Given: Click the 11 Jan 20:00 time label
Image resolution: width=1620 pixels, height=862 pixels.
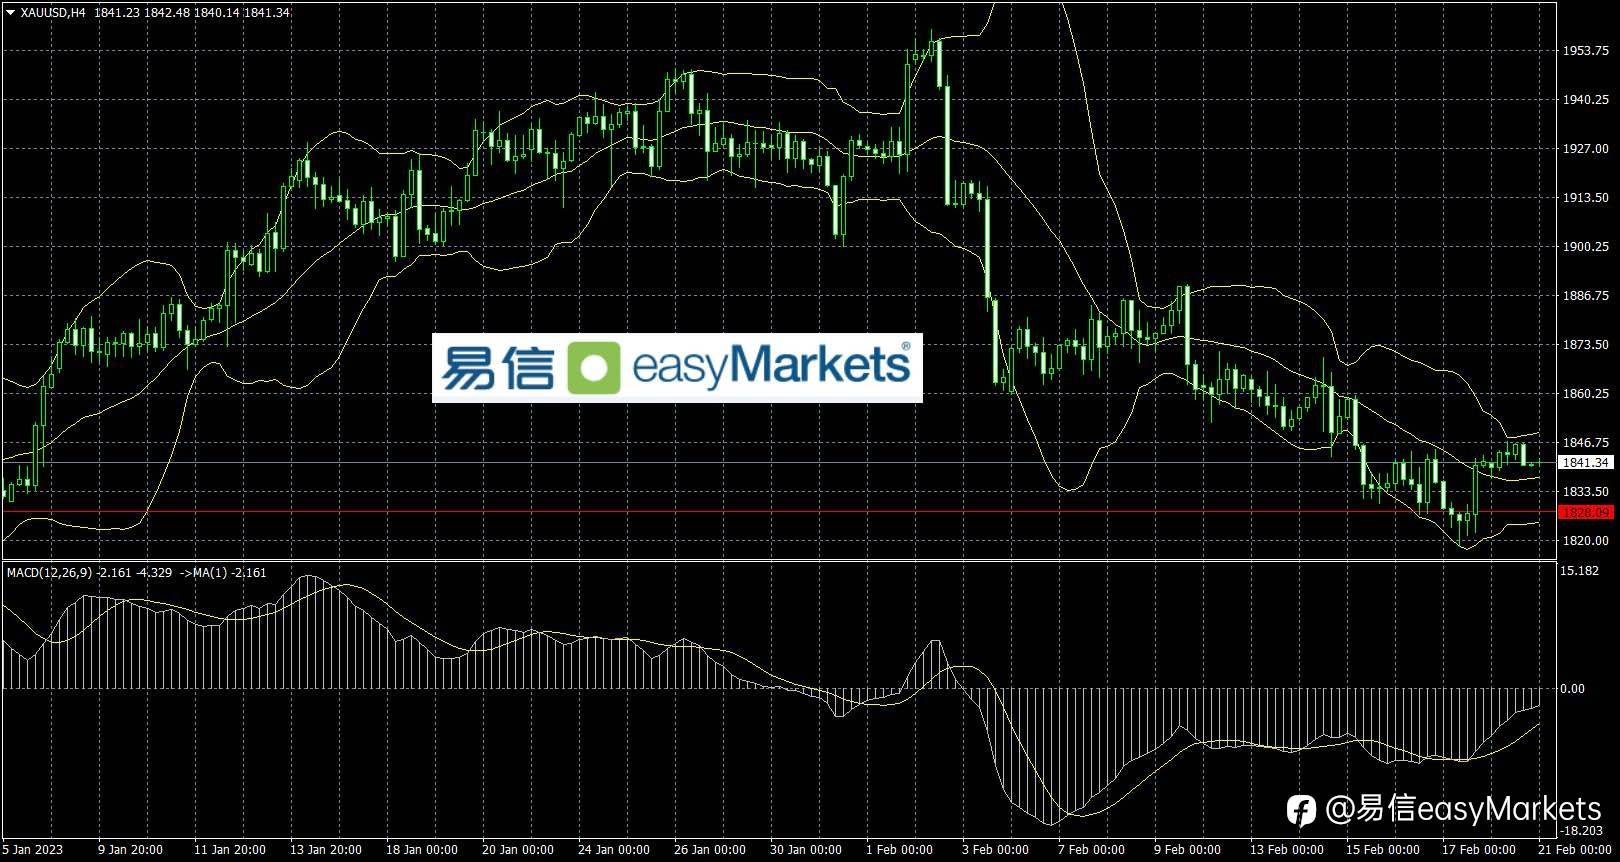Looking at the screenshot, I should 230,850.
